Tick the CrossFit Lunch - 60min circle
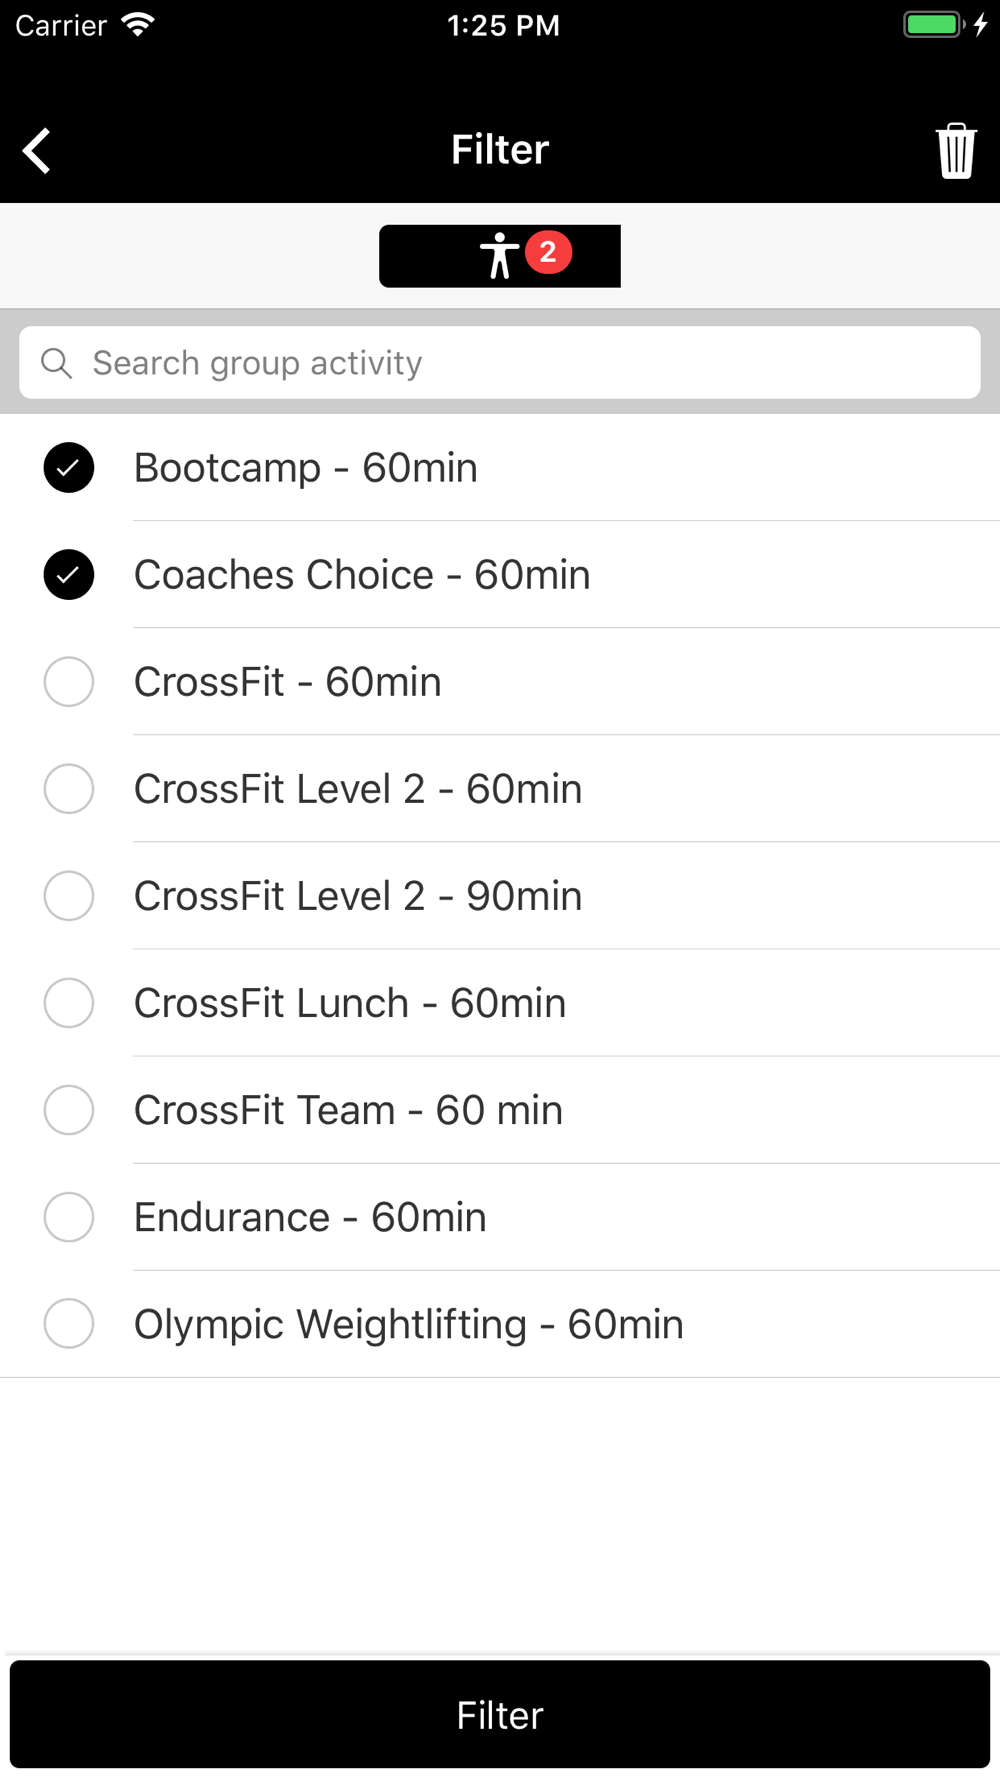 tap(69, 1003)
